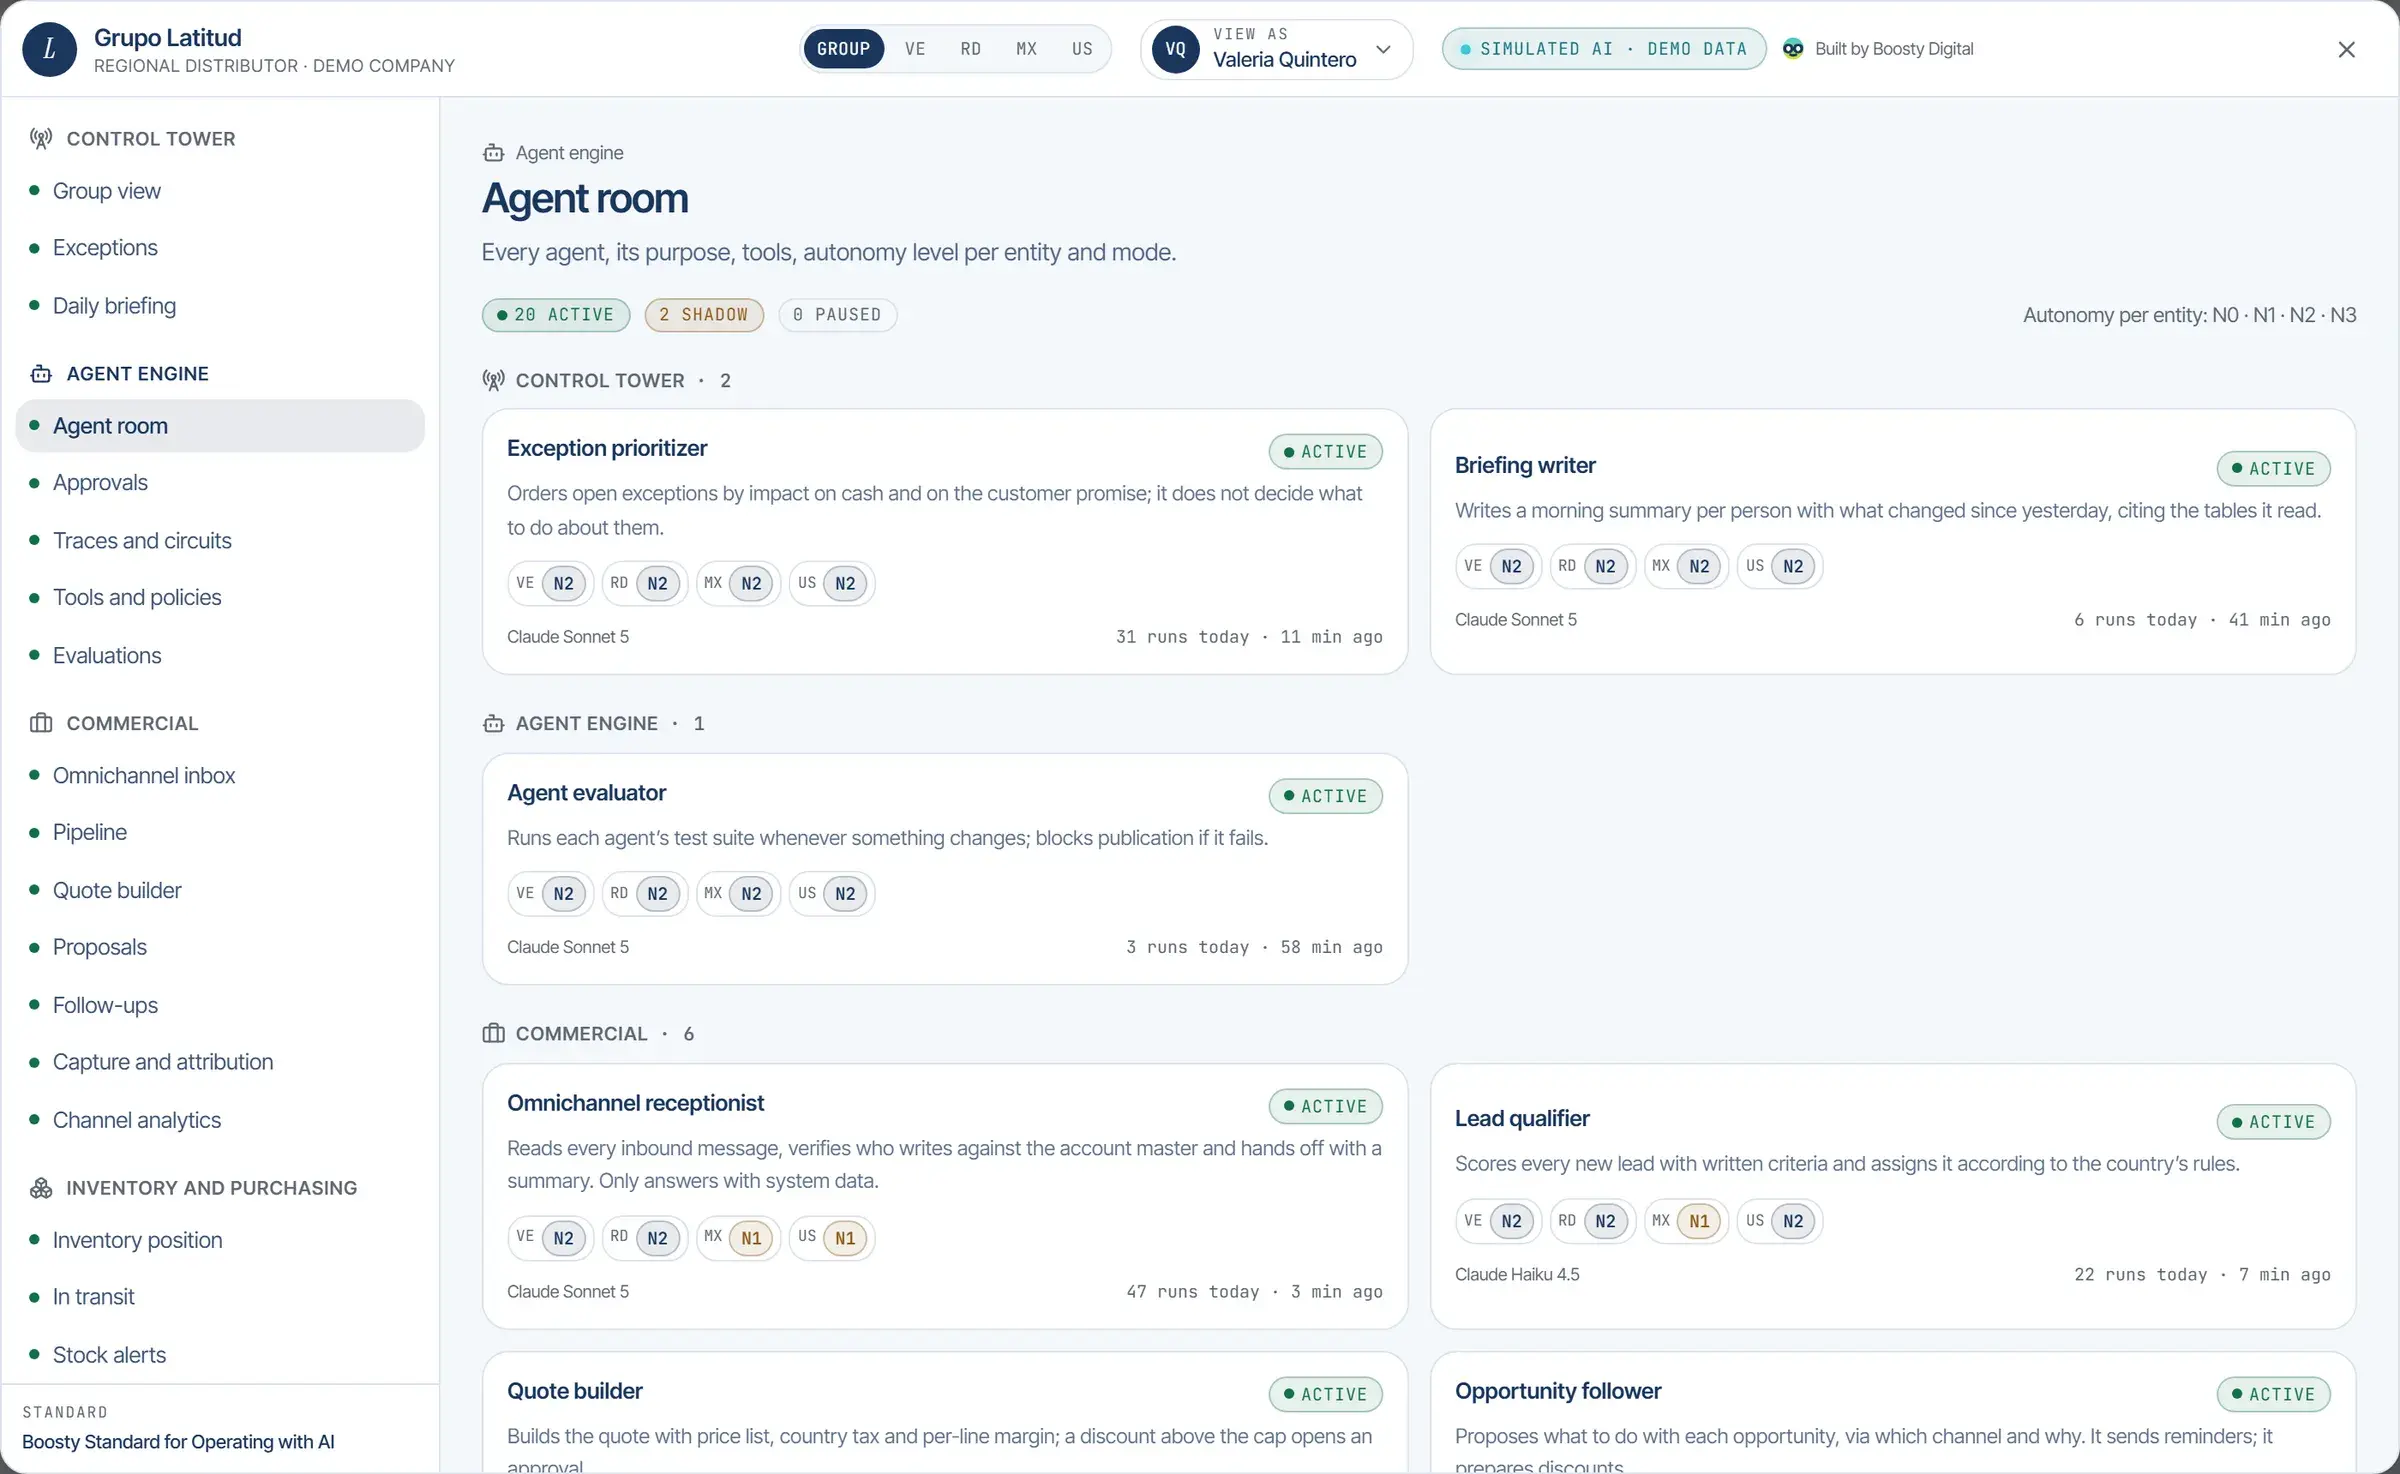Viewport: 2400px width, 1474px height.
Task: Switch to the RD entity tab
Action: pyautogui.click(x=971, y=49)
